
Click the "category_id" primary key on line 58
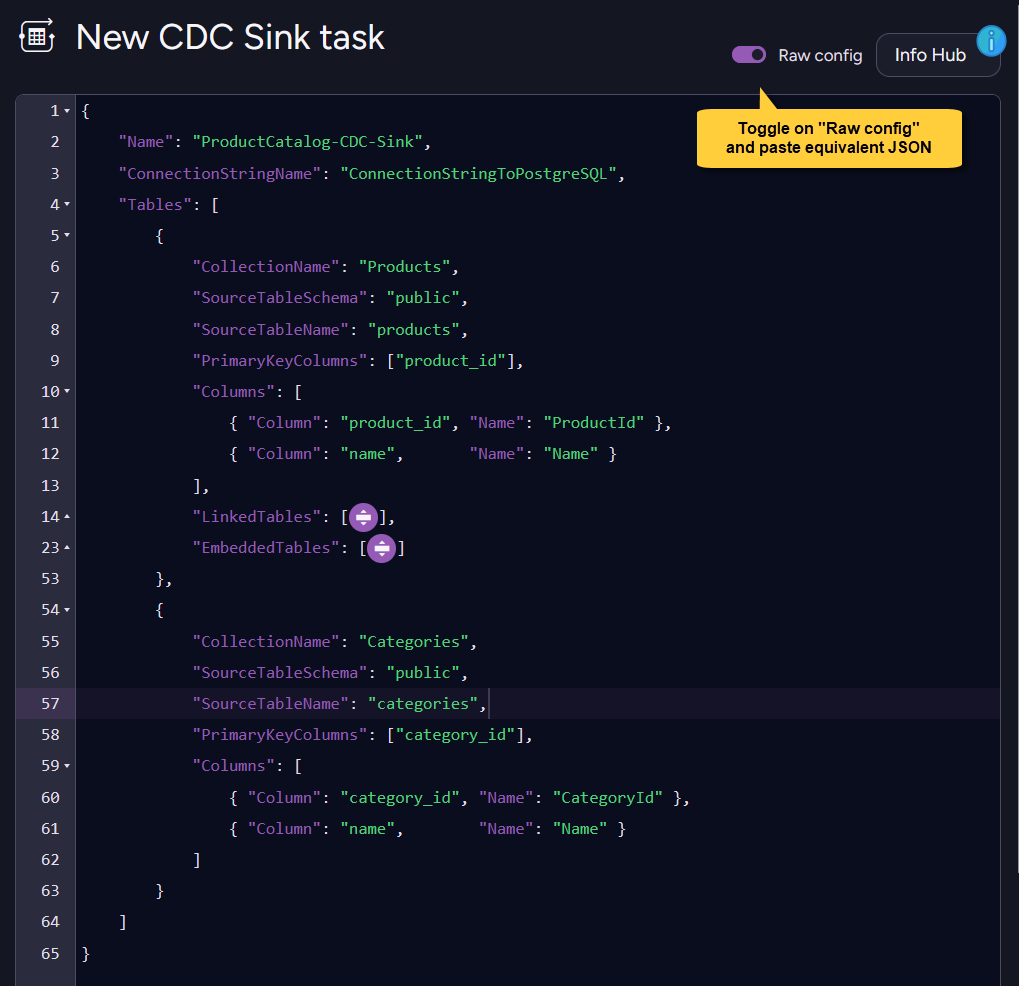point(455,734)
